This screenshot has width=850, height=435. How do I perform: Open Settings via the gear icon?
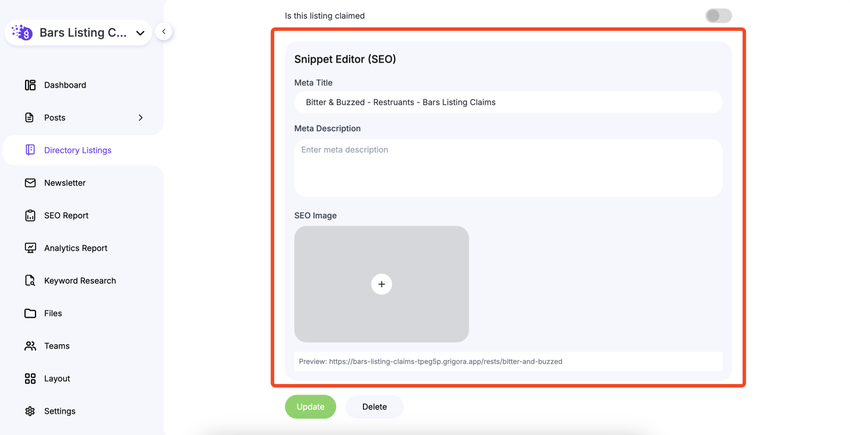[x=30, y=411]
